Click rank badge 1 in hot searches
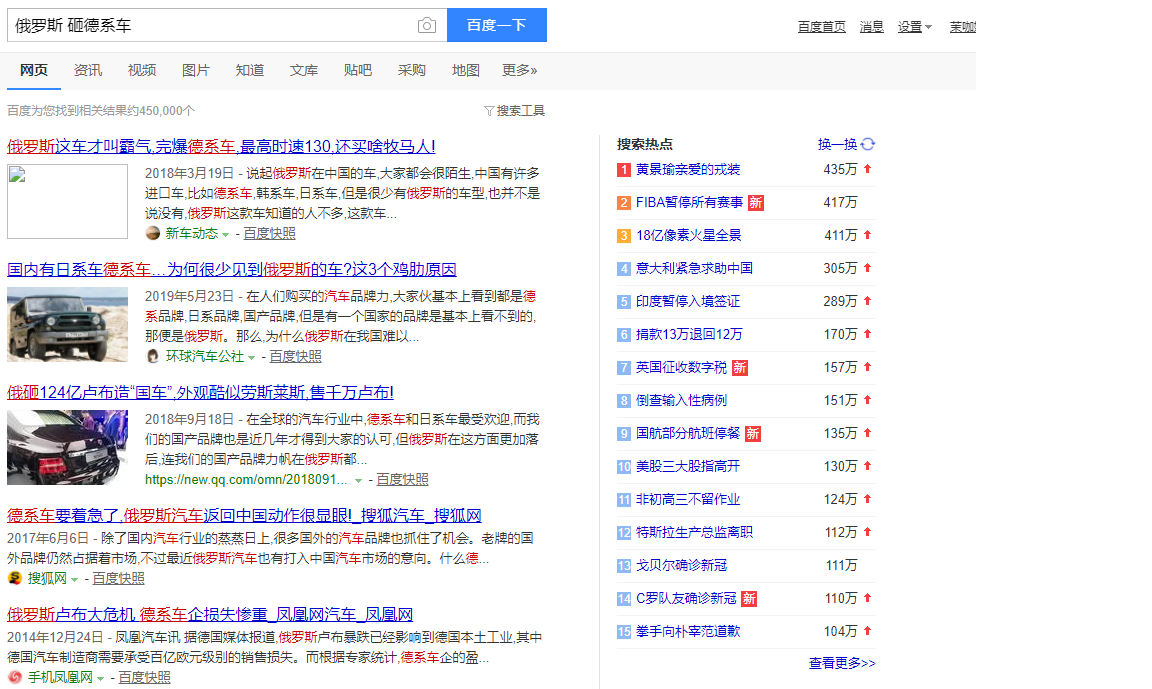This screenshot has height=689, width=1152. click(624, 170)
